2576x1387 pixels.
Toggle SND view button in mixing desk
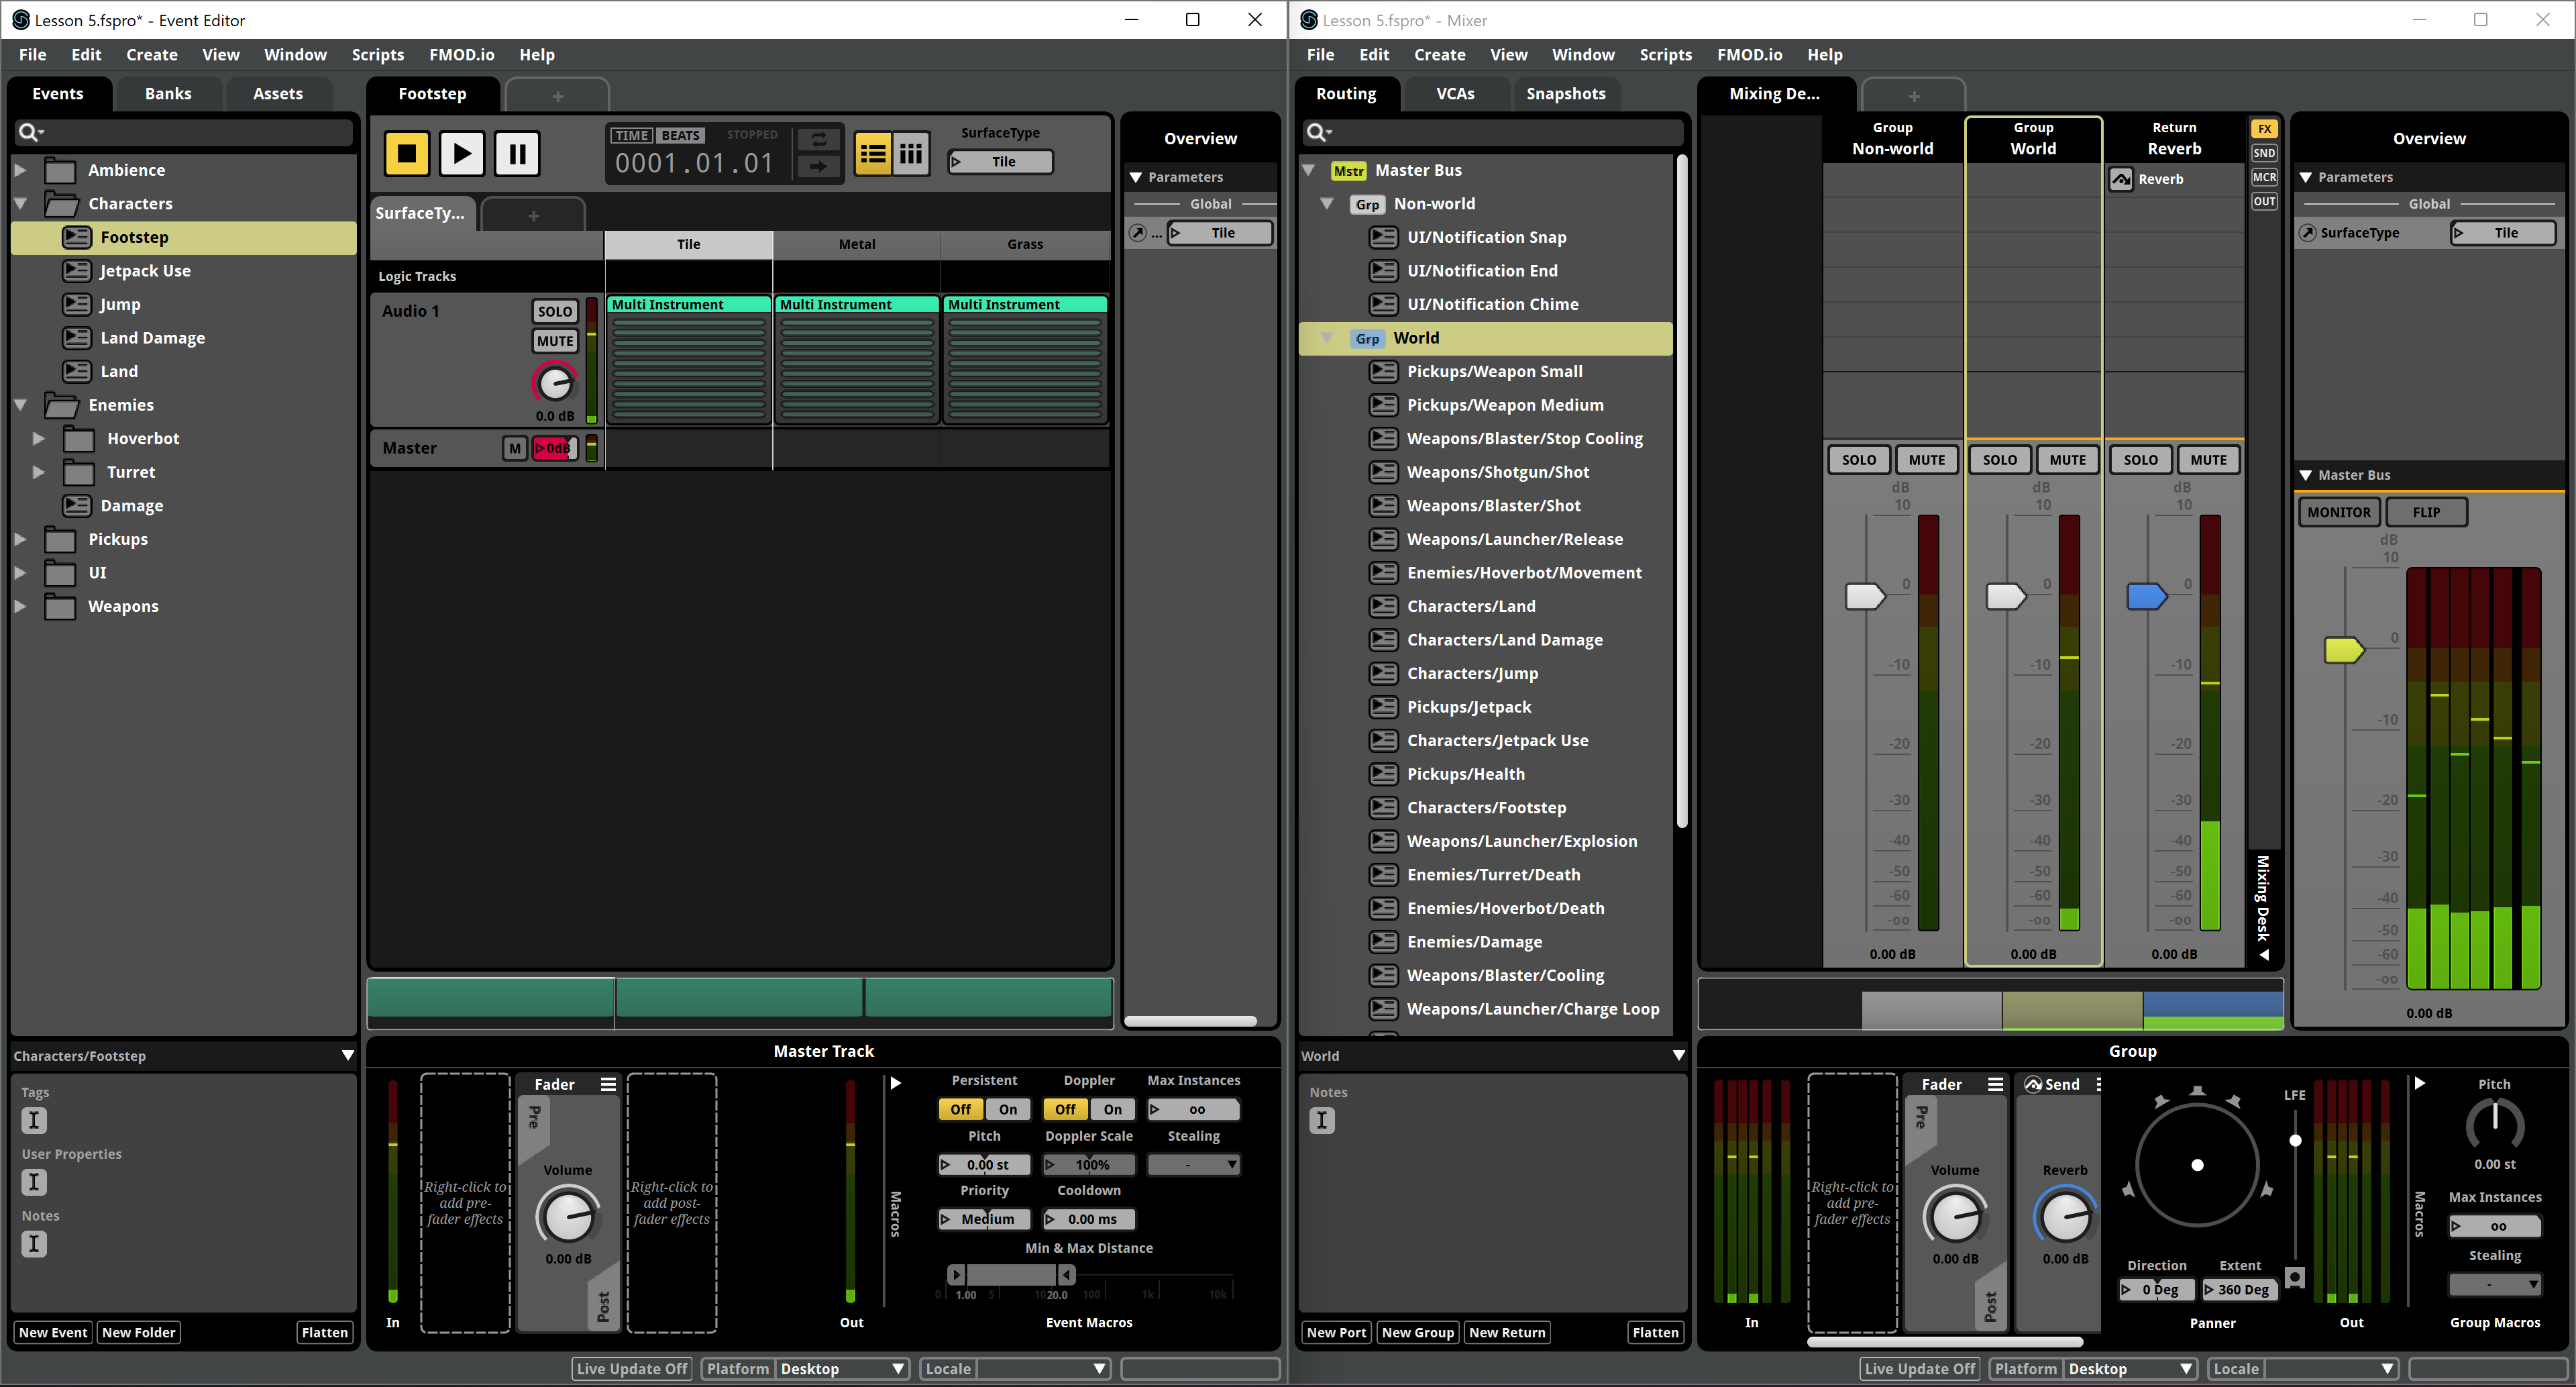pyautogui.click(x=2264, y=153)
